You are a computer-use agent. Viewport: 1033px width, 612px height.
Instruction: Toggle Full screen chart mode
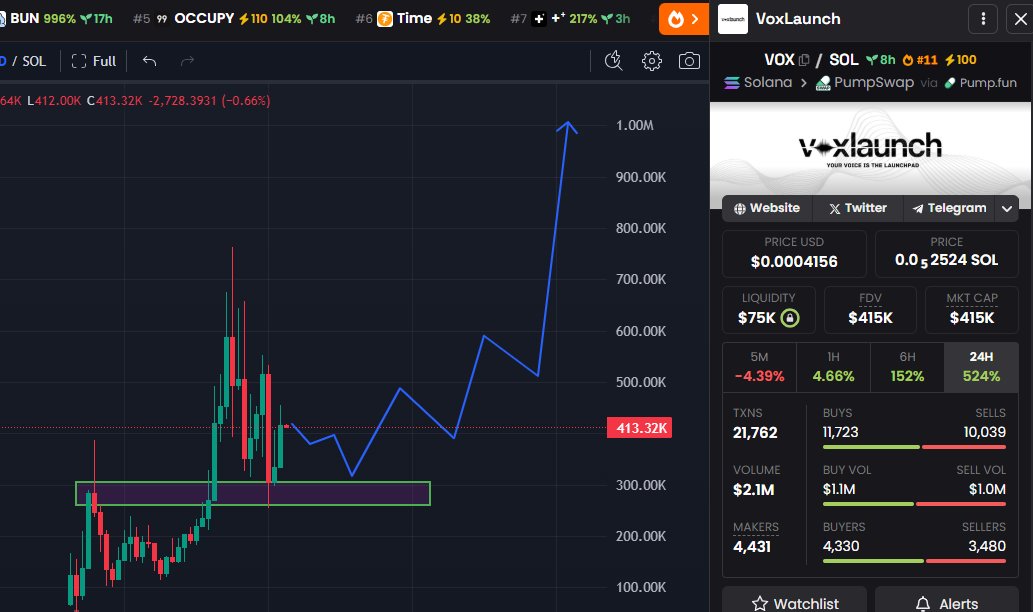(x=94, y=61)
